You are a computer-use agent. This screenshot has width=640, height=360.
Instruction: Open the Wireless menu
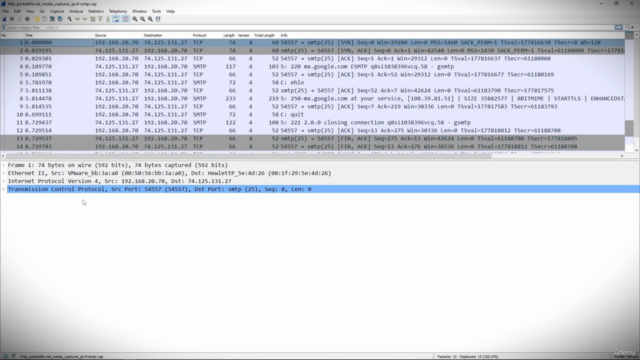pyautogui.click(x=139, y=11)
